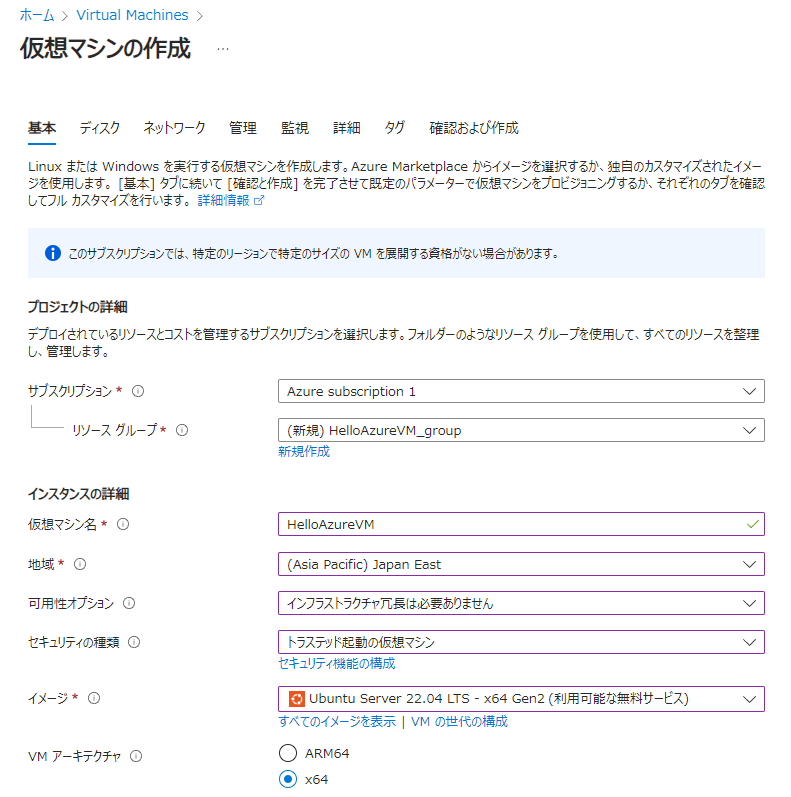The image size is (791, 797).
Task: Open the 詳細情報 link
Action: tap(224, 200)
